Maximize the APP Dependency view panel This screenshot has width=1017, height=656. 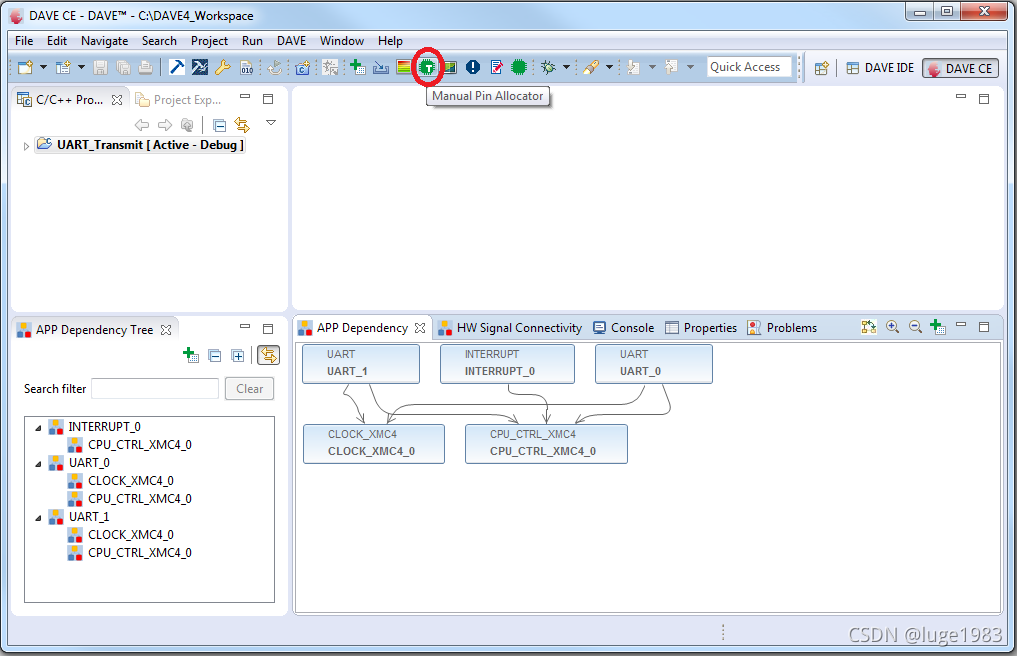pyautogui.click(x=984, y=327)
